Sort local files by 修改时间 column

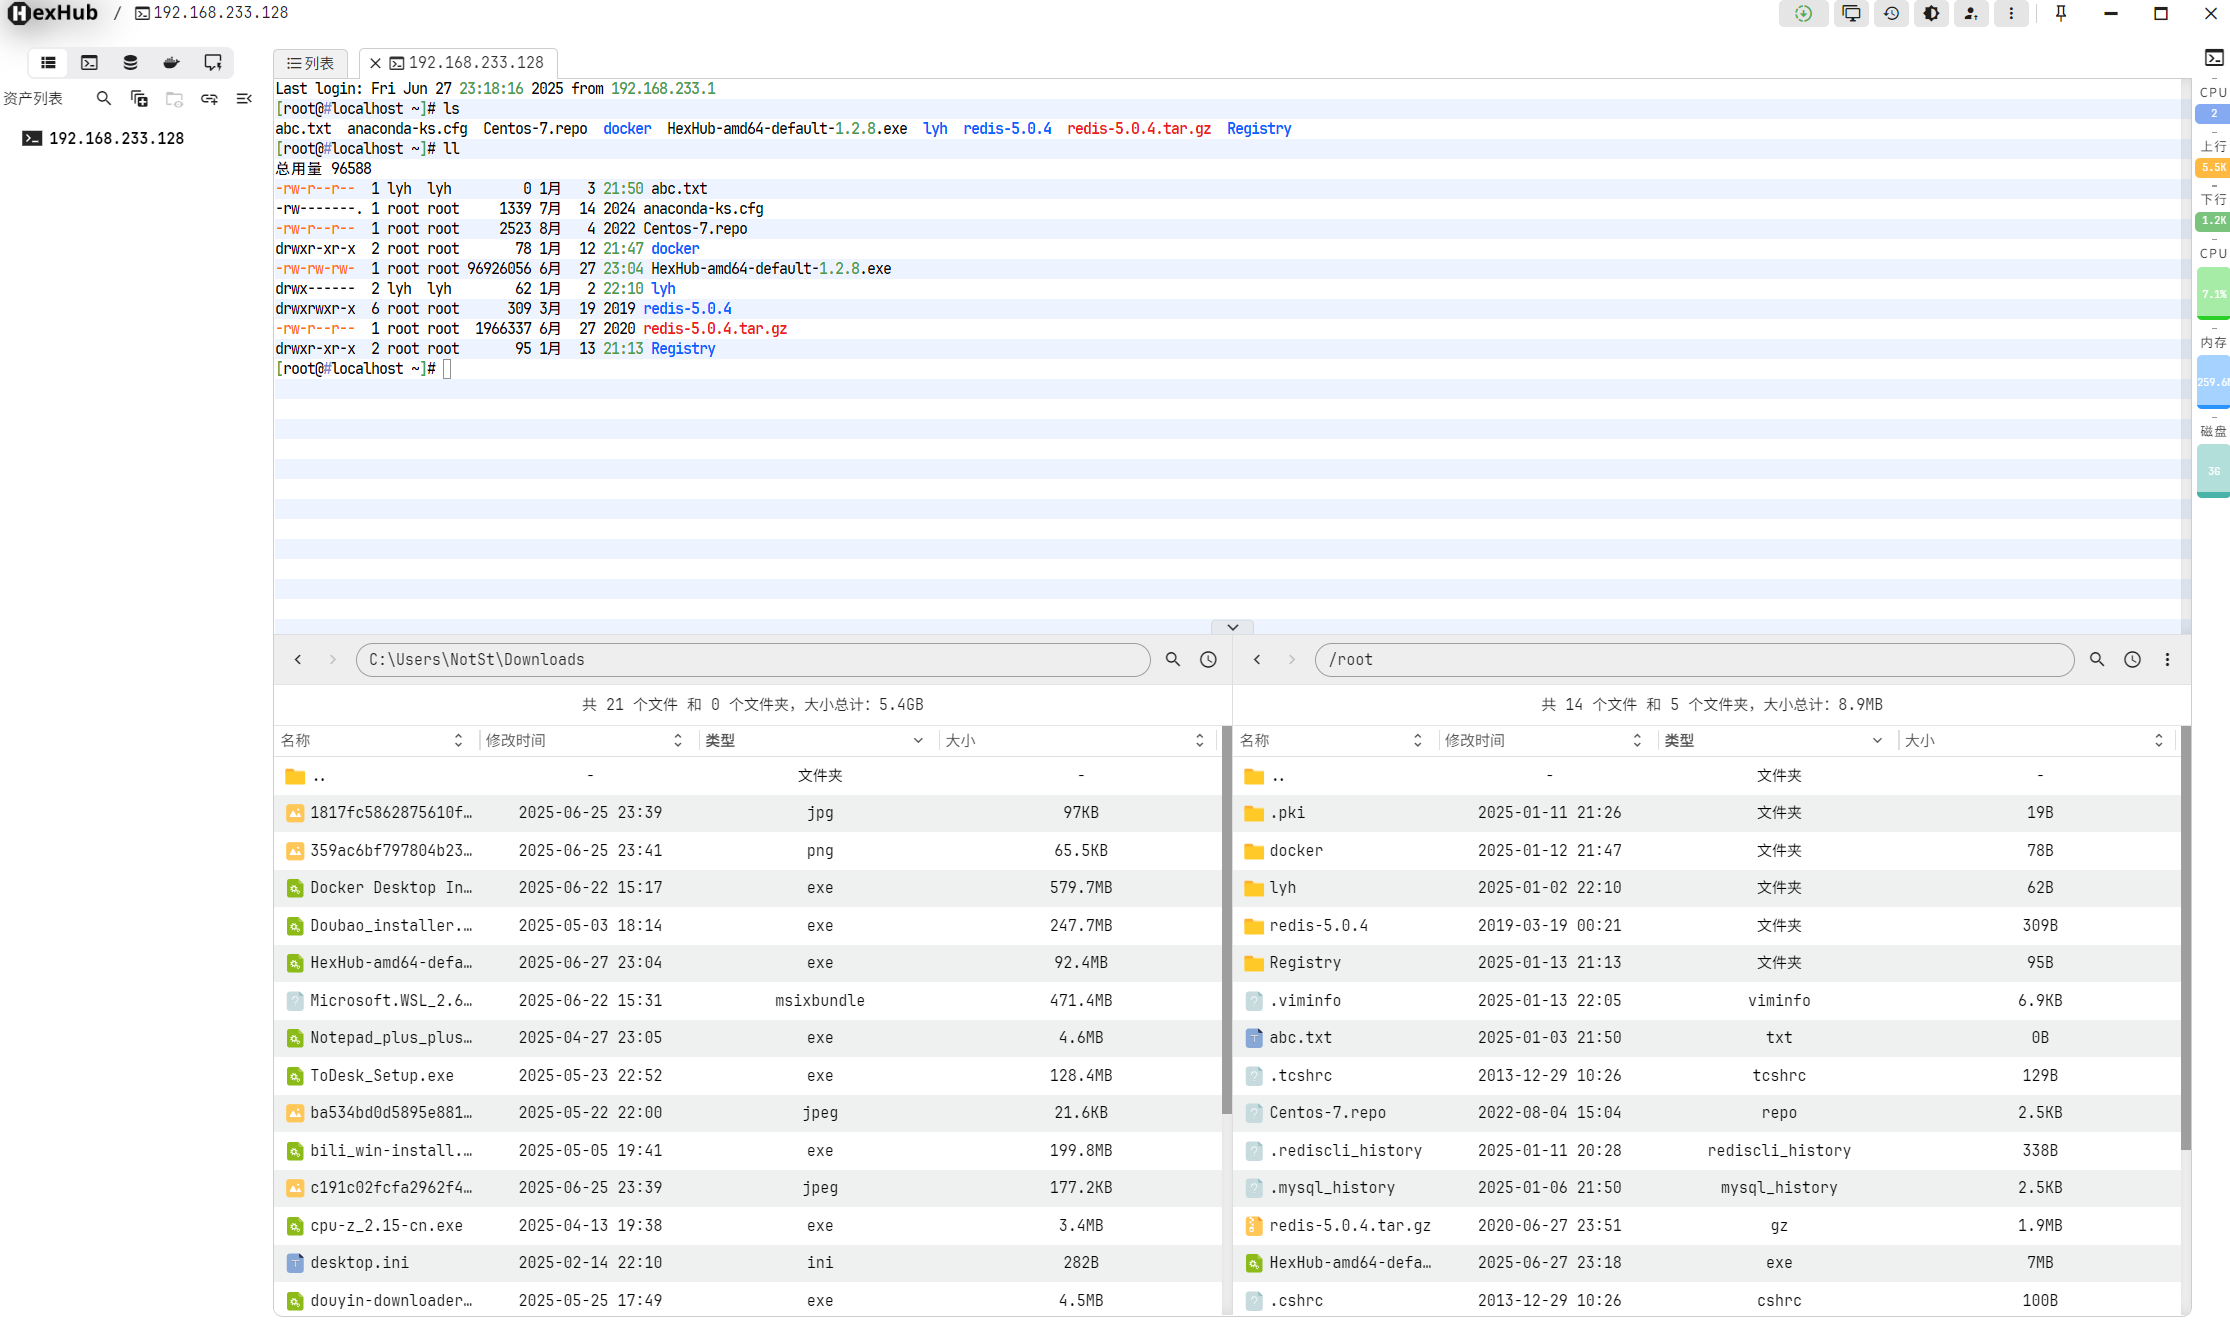pyautogui.click(x=678, y=740)
